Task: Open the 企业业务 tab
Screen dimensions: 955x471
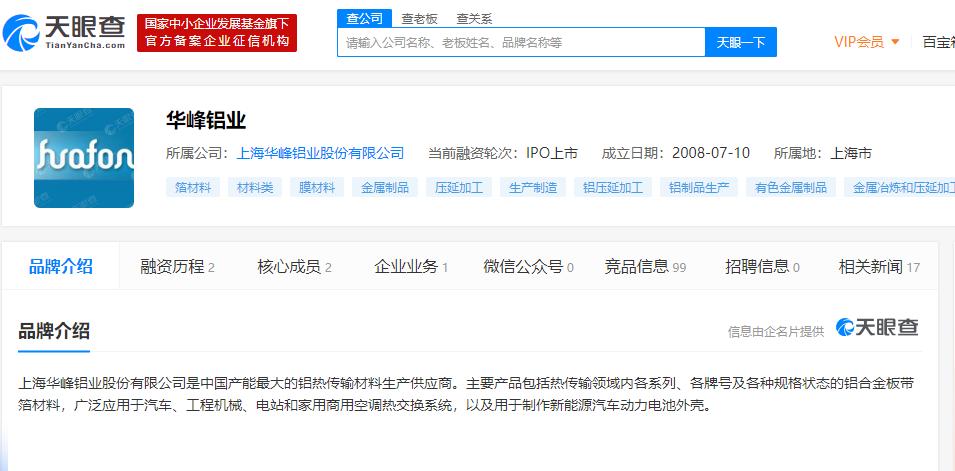Action: click(410, 267)
